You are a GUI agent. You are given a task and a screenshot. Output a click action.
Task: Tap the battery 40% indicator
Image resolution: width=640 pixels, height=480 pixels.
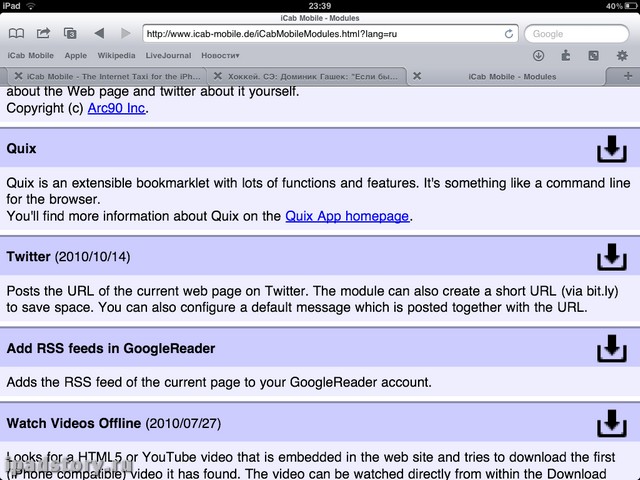pyautogui.click(x=621, y=6)
